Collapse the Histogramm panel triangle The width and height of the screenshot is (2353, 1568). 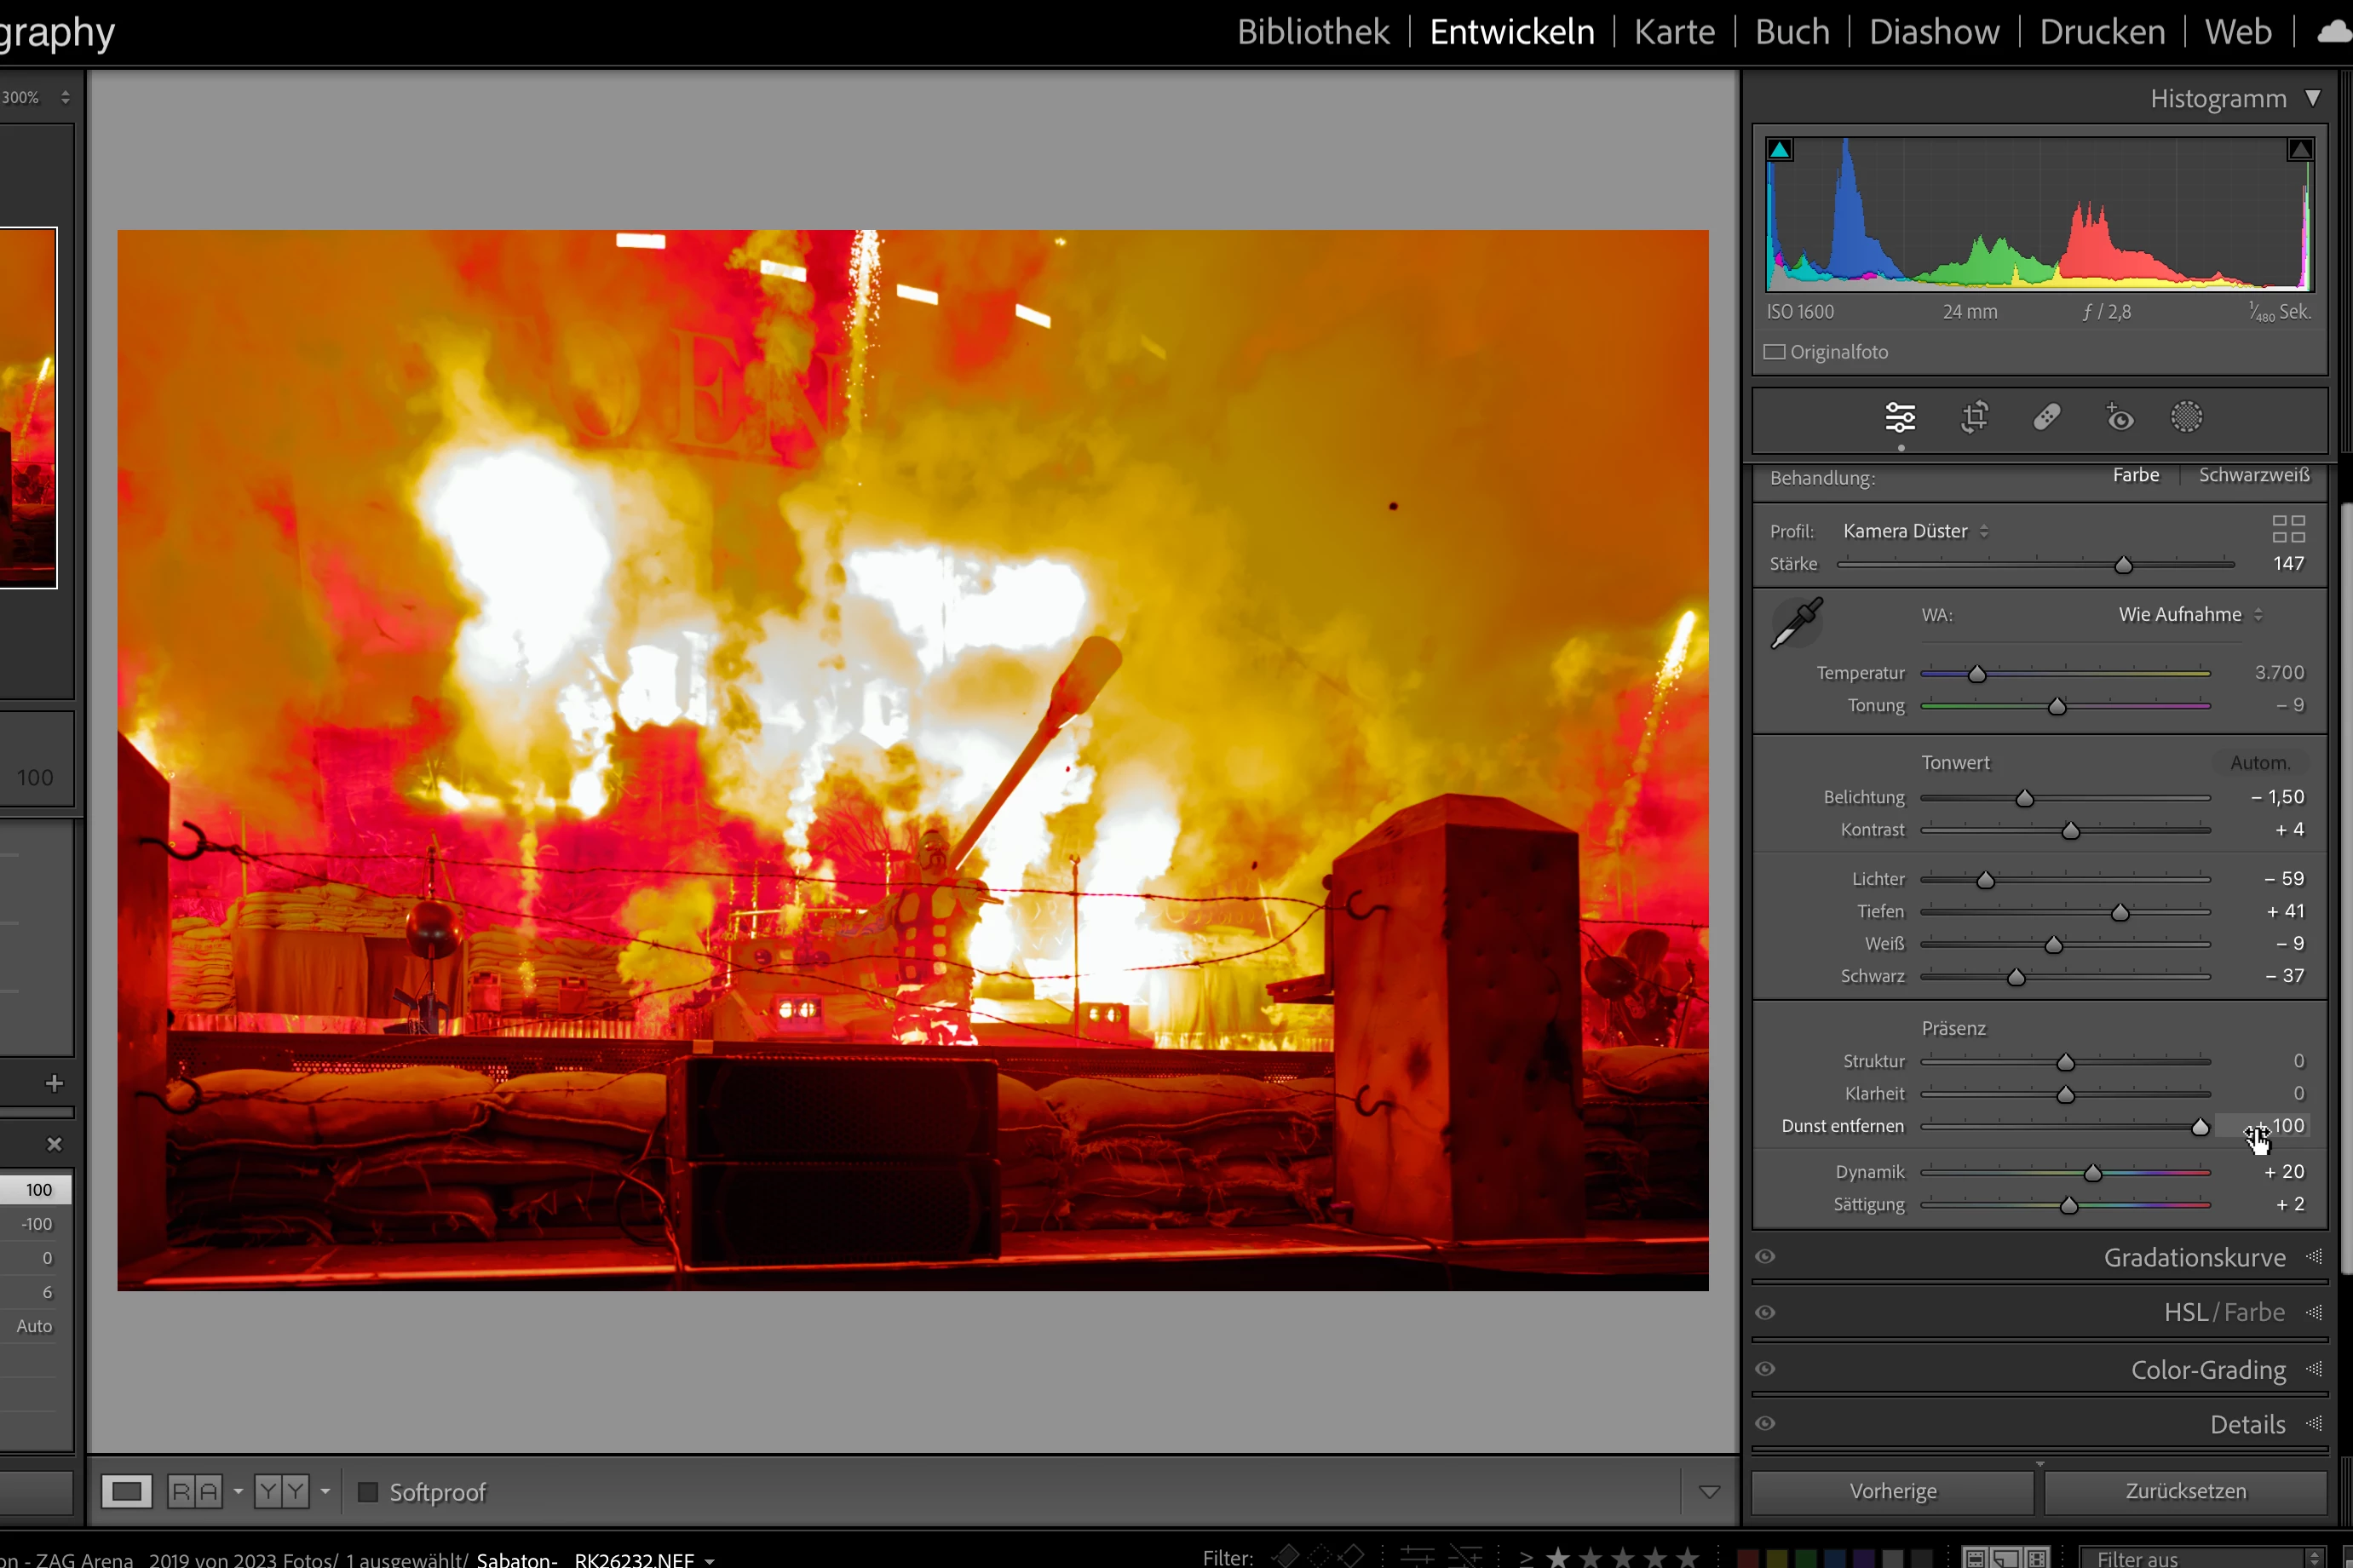tap(2313, 98)
